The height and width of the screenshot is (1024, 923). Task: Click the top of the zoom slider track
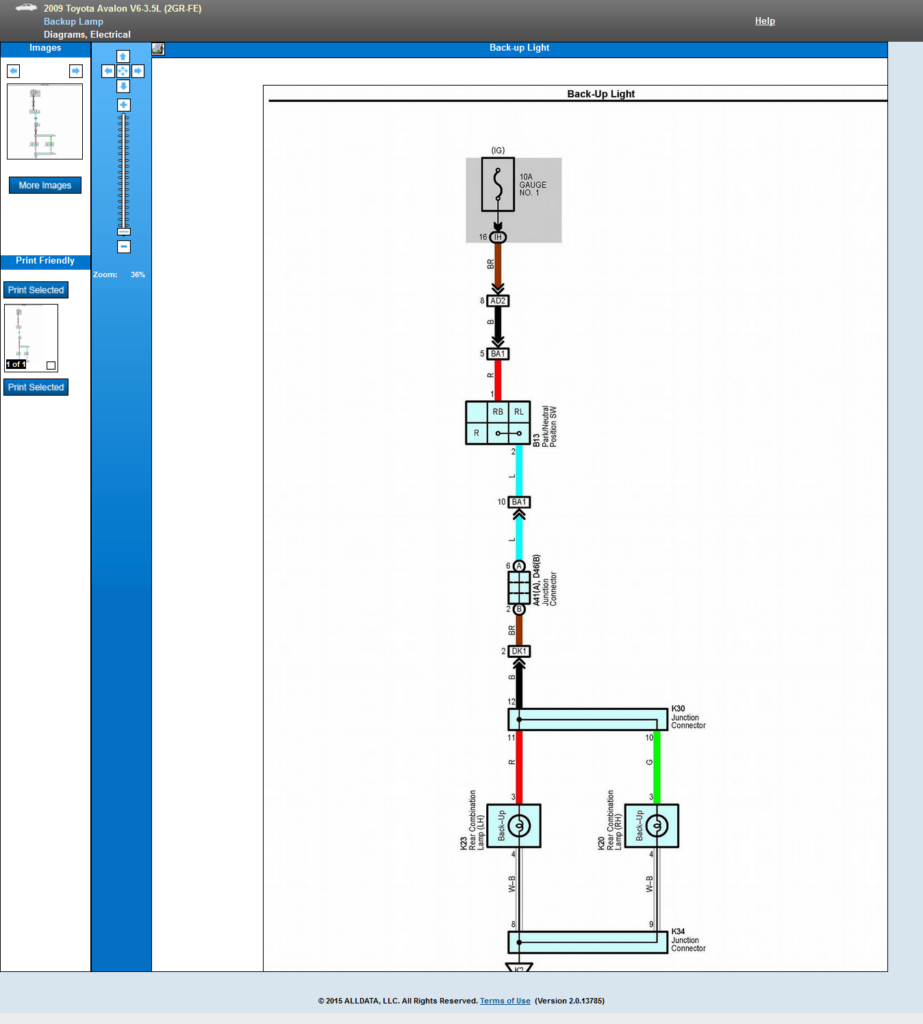coord(123,116)
